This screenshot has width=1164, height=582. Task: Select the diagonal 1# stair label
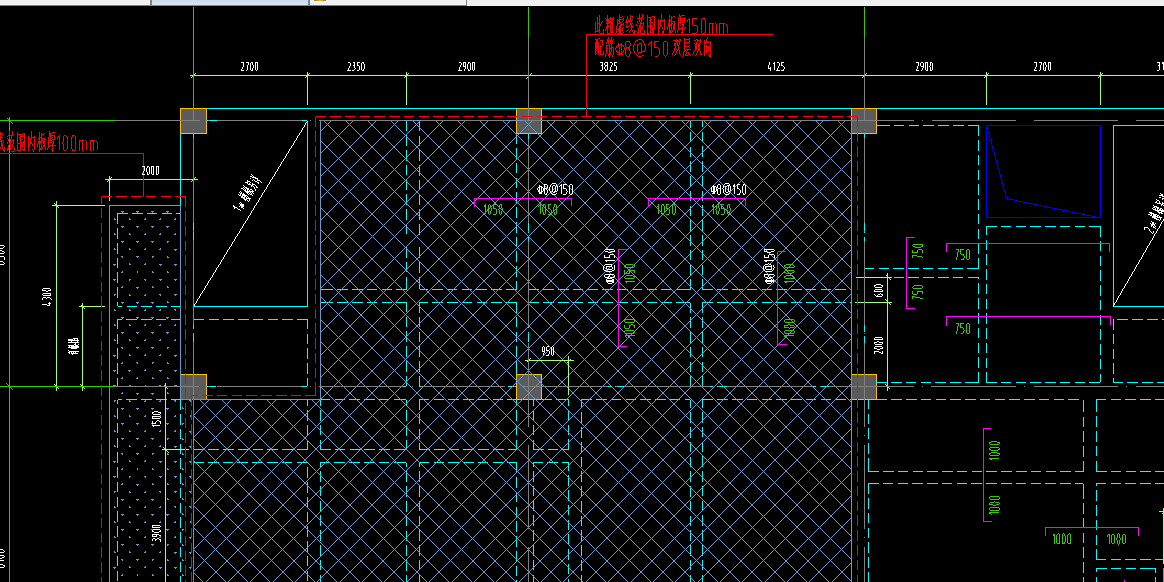pyautogui.click(x=249, y=192)
